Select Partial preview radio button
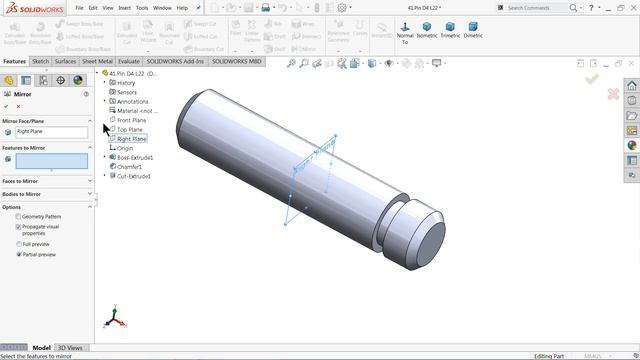This screenshot has width=640, height=360. [x=19, y=254]
